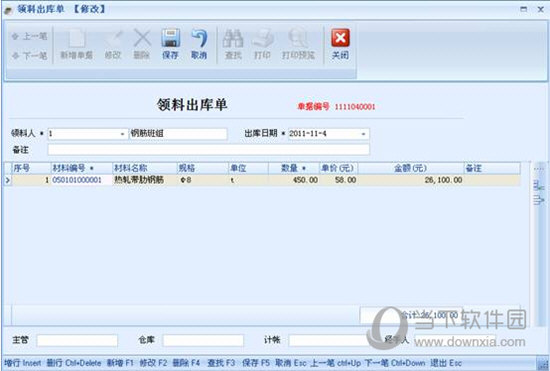Open the 出库日期 date dropdown
This screenshot has width=550, height=371.
[364, 134]
